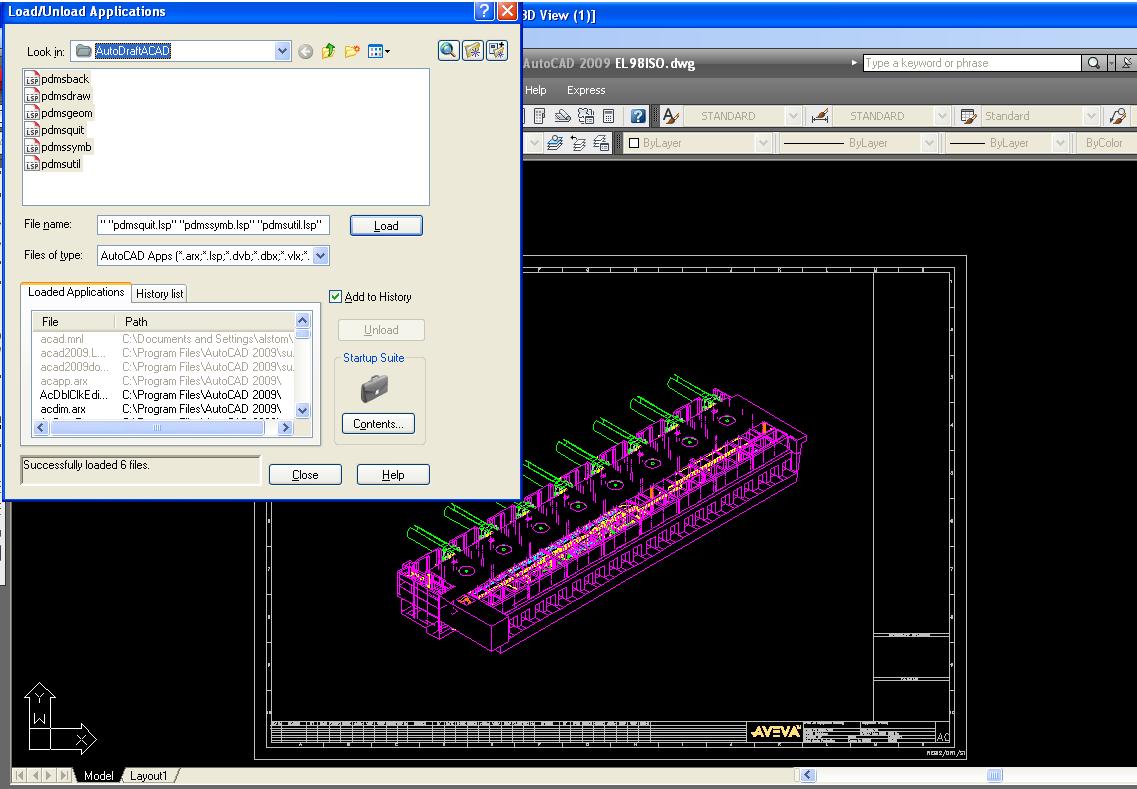
Task: Click the Communication Center satellite icon
Action: (x=1126, y=63)
